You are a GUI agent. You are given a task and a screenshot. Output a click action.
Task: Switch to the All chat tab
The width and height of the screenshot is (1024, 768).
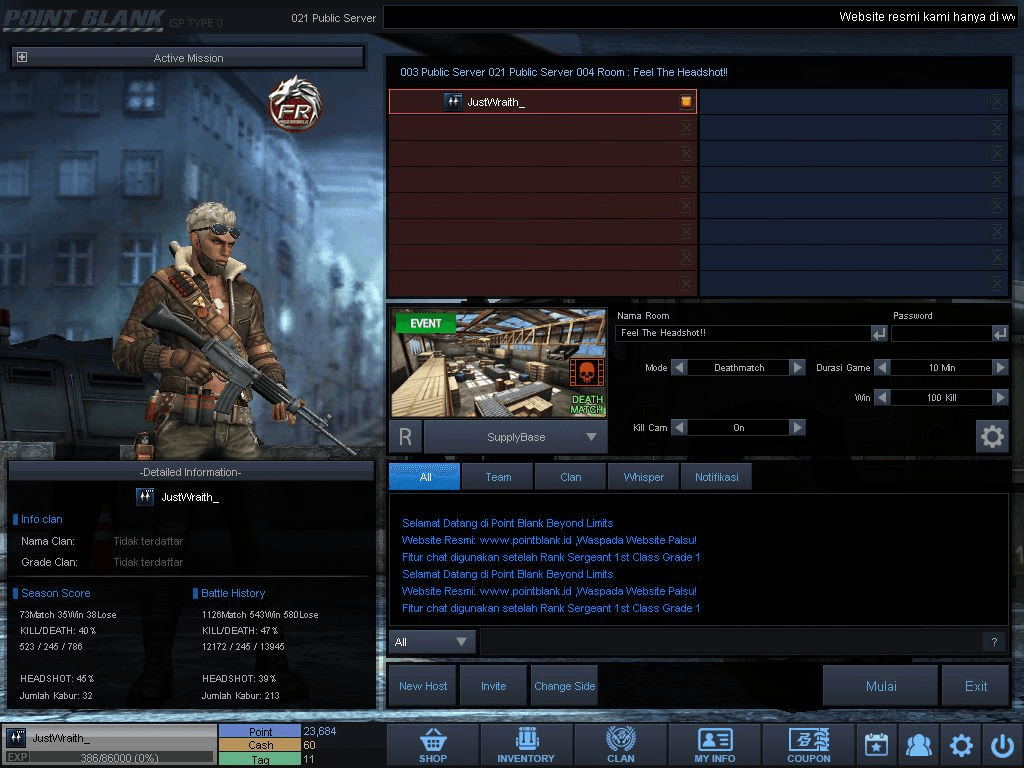click(425, 477)
